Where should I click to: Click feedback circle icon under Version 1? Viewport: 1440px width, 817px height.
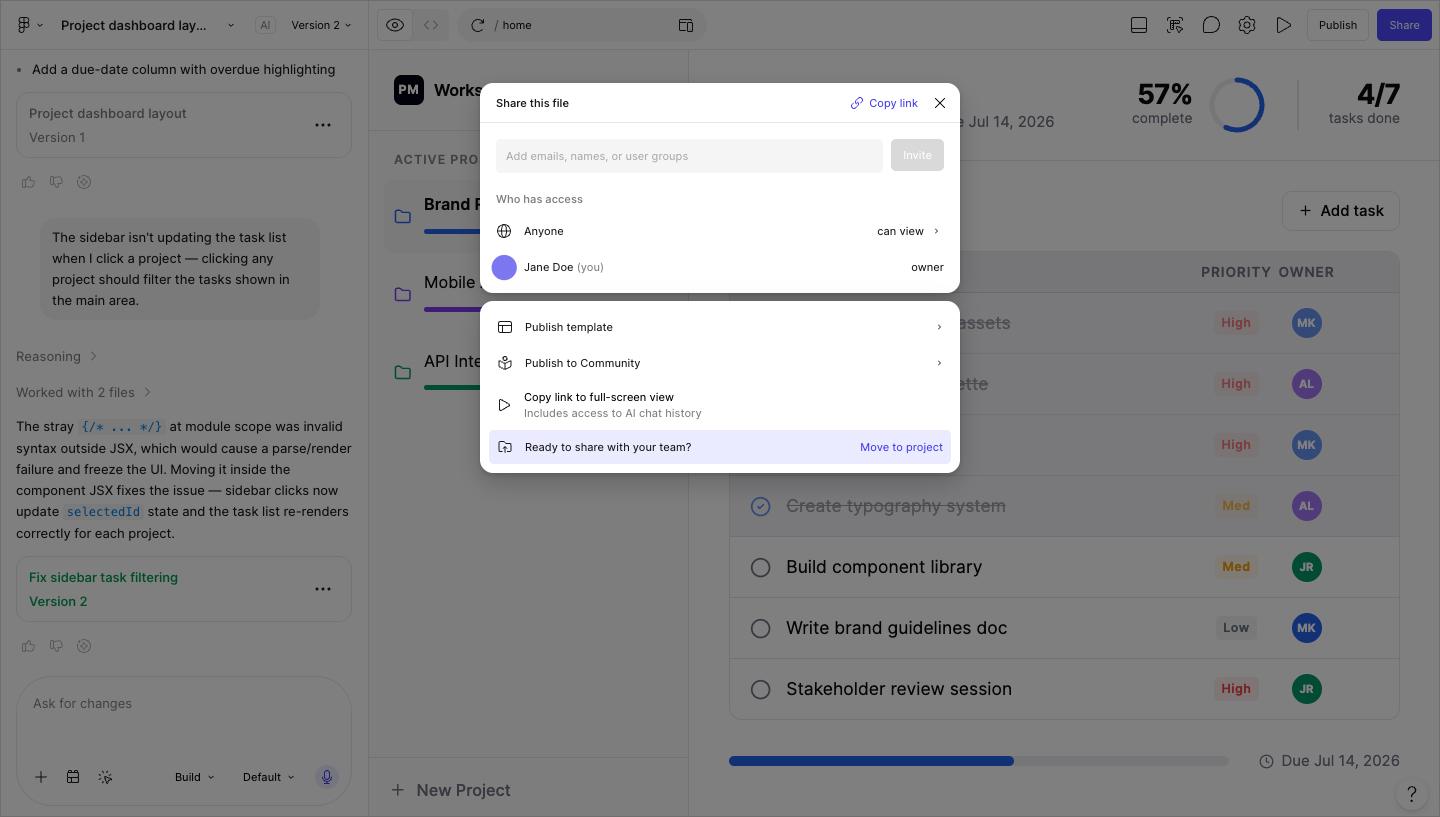tap(84, 182)
